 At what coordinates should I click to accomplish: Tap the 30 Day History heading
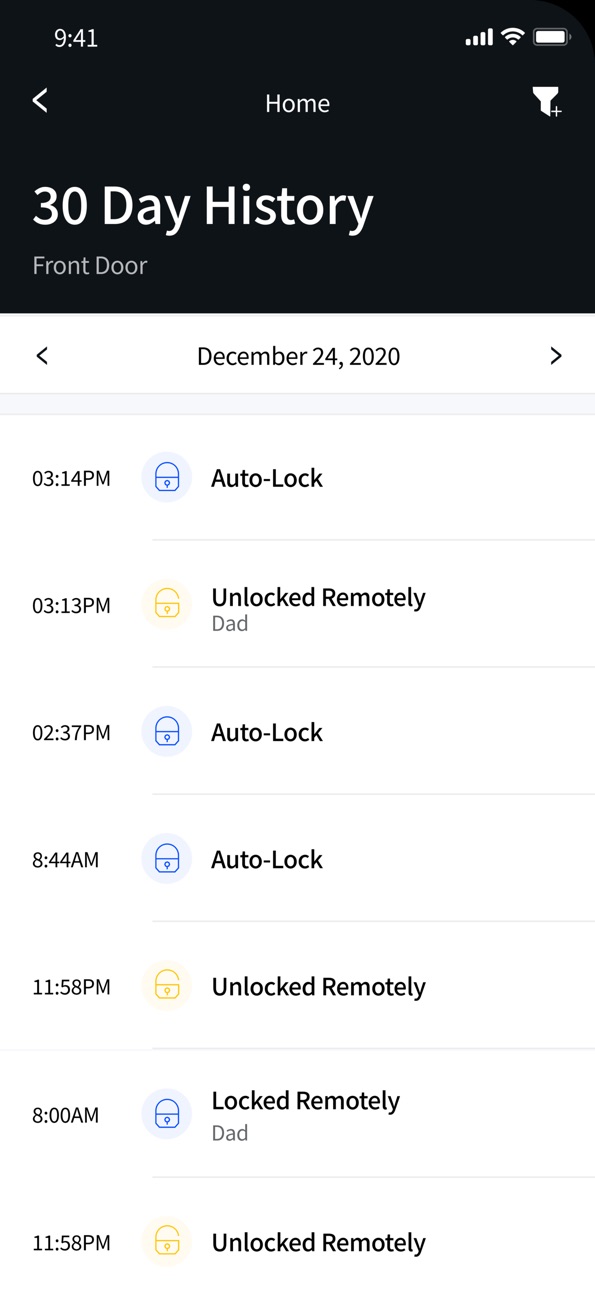click(x=203, y=205)
